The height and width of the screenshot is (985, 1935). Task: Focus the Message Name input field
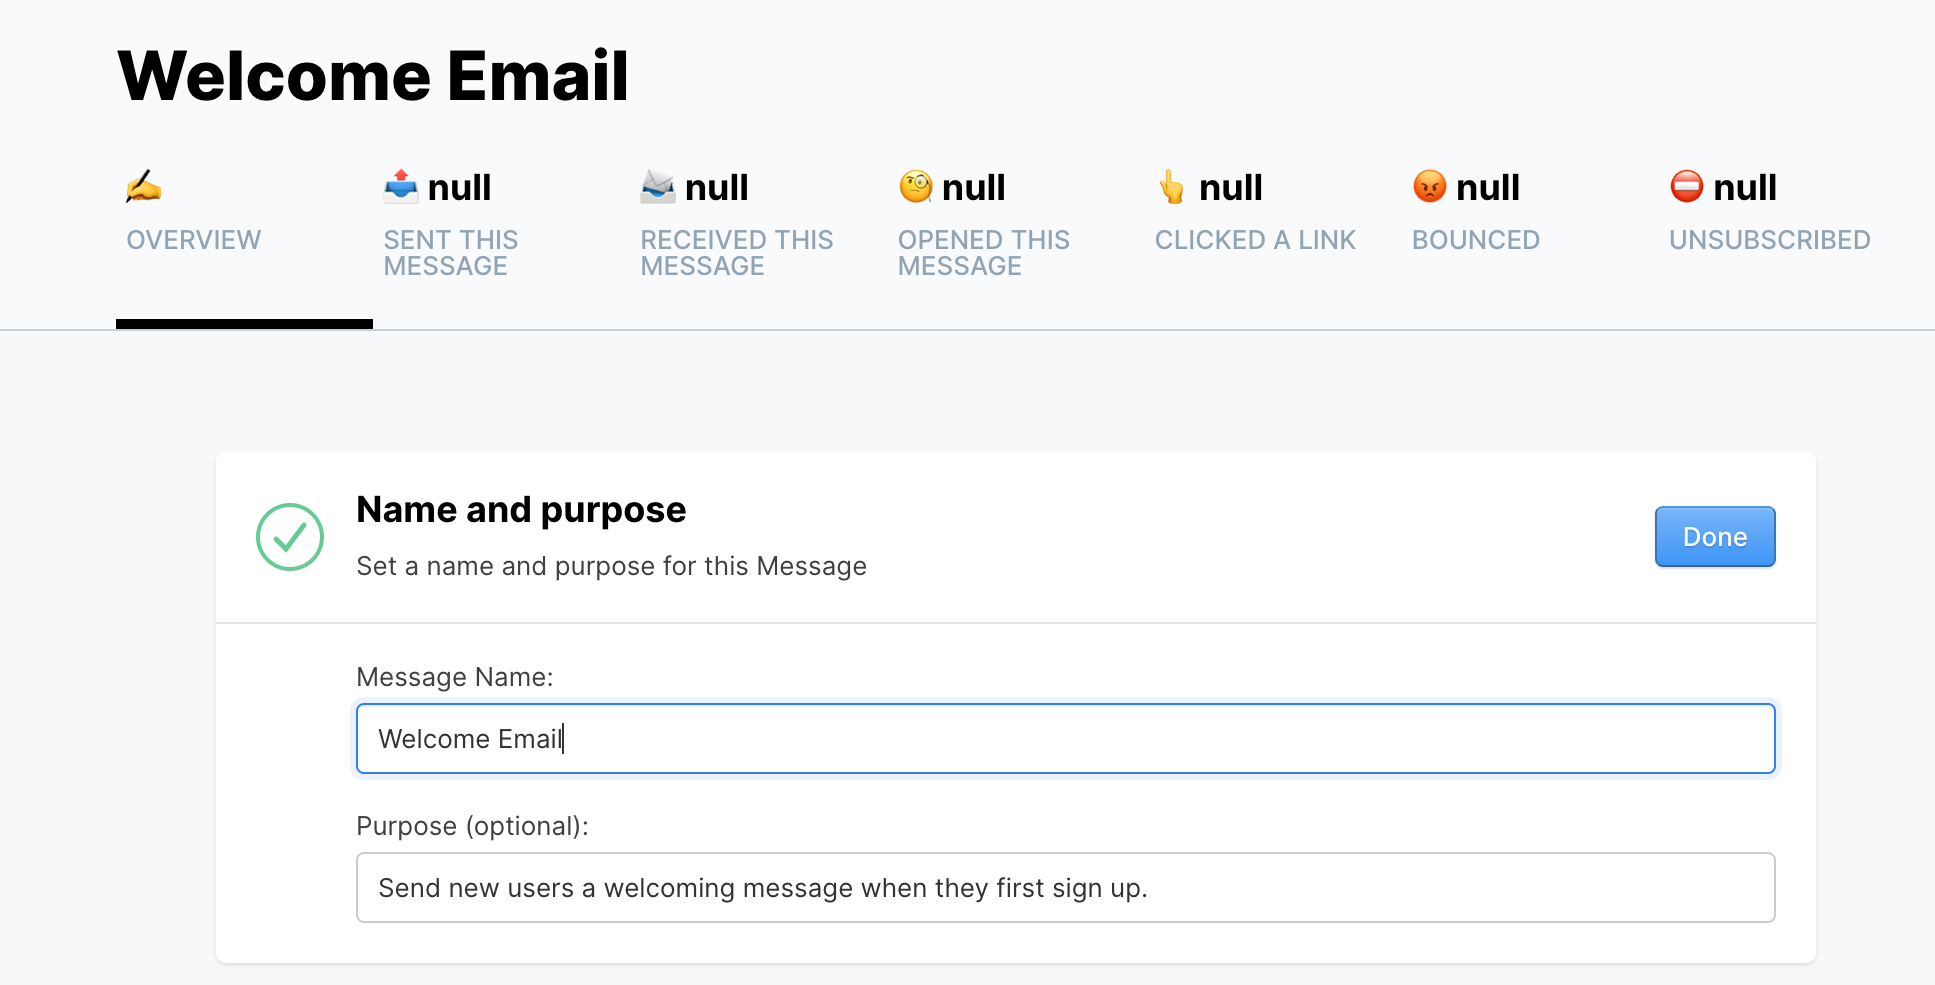[1066, 739]
